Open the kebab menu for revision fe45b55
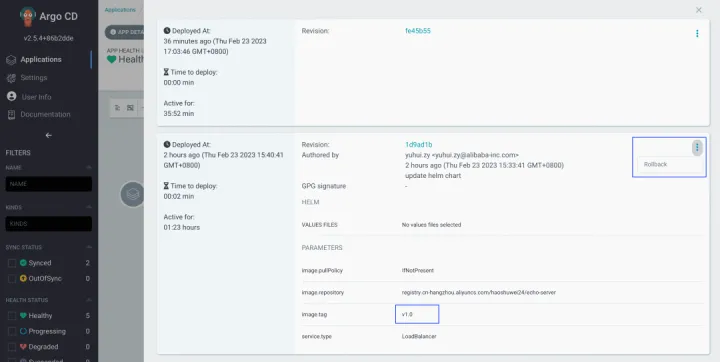The image size is (720, 362). (697, 34)
